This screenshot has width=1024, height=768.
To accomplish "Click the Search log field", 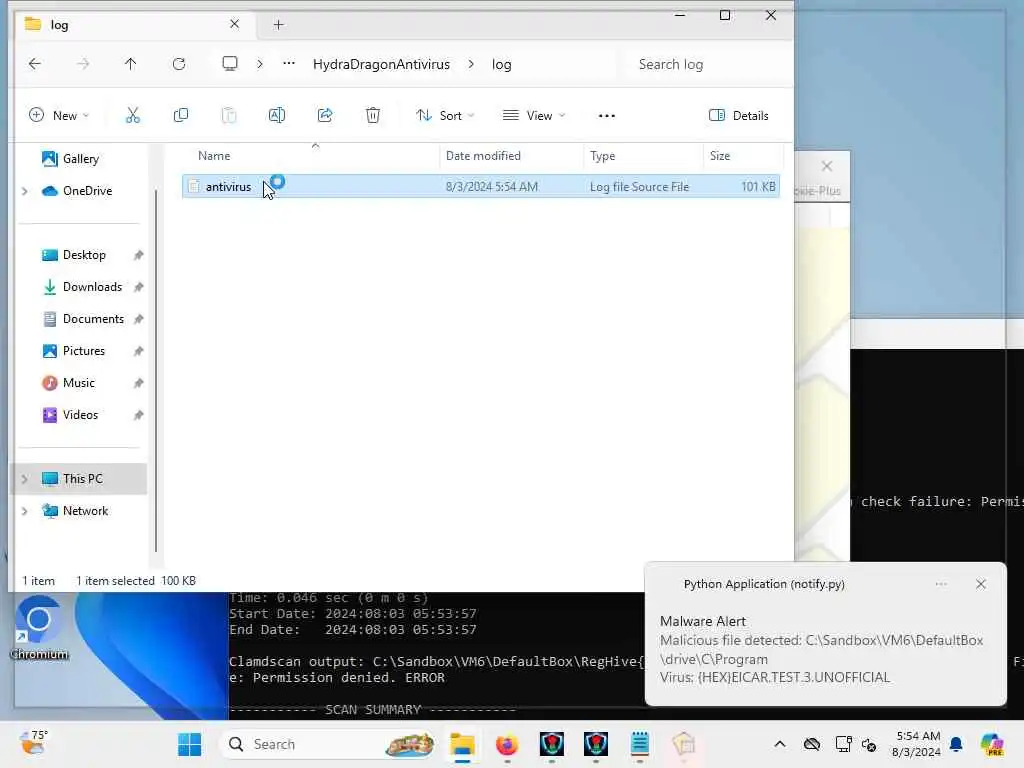I will 705,64.
